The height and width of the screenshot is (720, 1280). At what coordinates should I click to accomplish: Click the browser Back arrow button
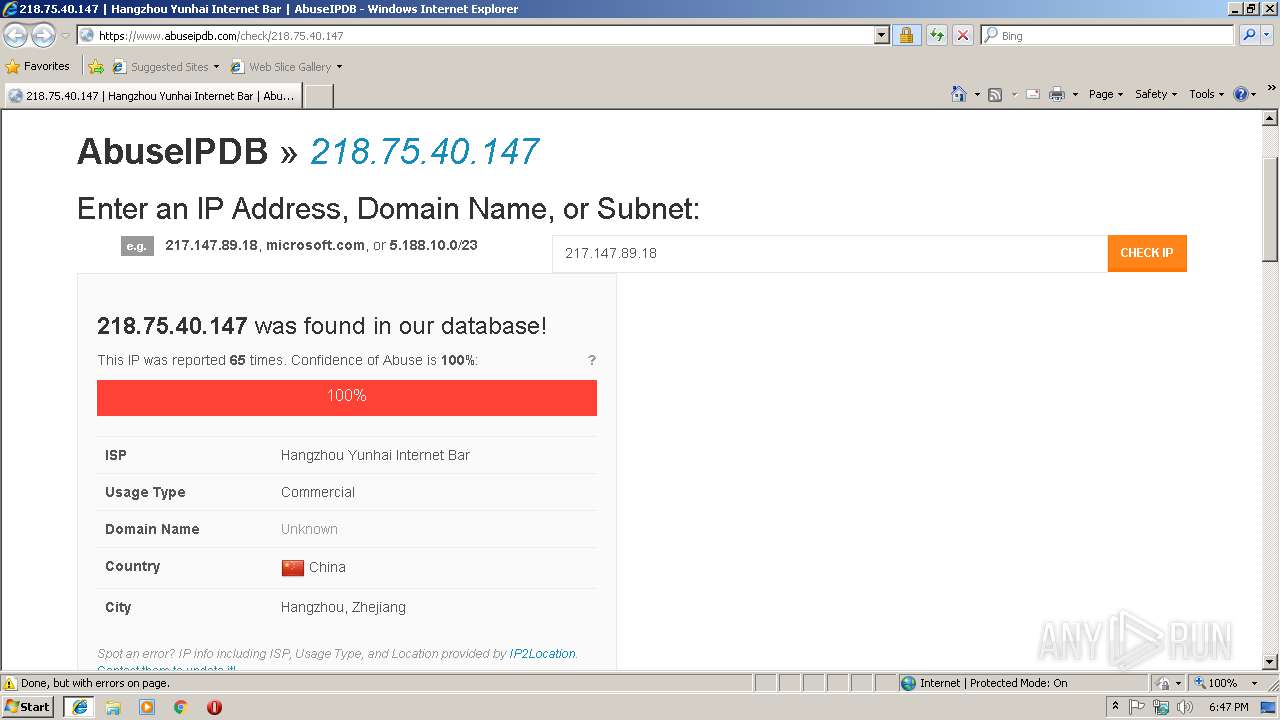tap(15, 36)
